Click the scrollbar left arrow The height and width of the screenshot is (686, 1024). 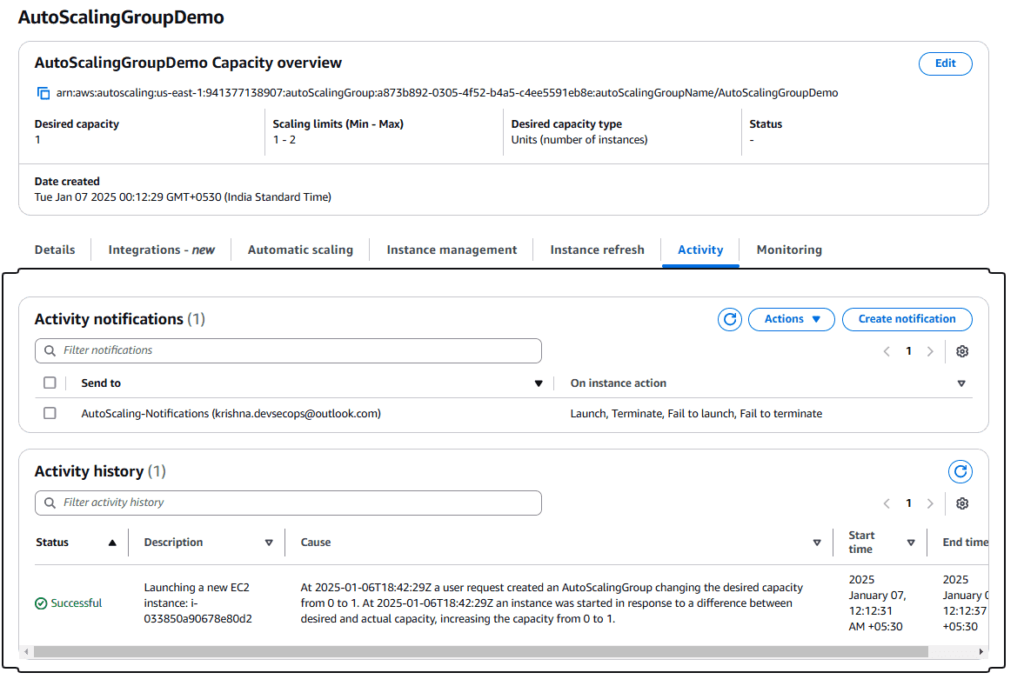pyautogui.click(x=25, y=652)
